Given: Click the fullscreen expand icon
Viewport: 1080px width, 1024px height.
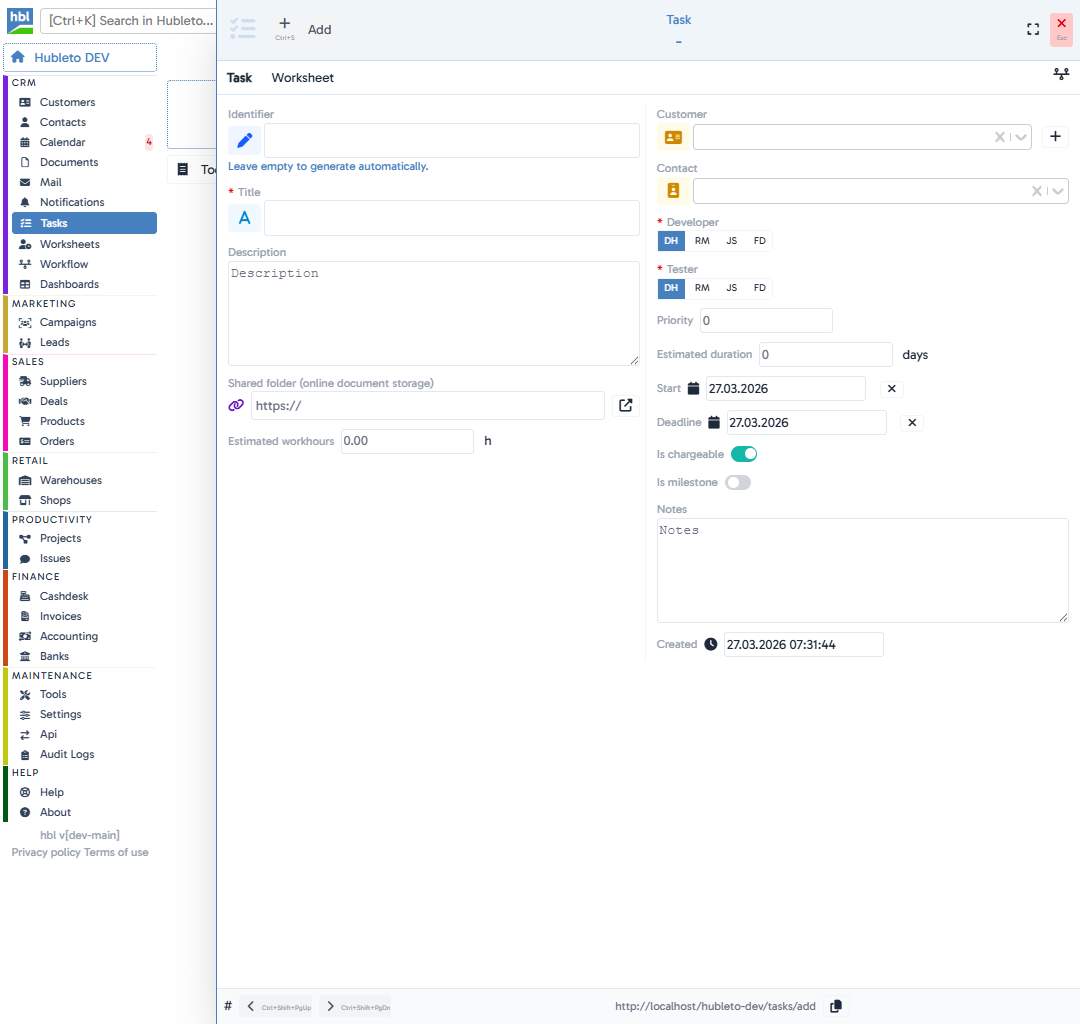Looking at the screenshot, I should click(1033, 29).
